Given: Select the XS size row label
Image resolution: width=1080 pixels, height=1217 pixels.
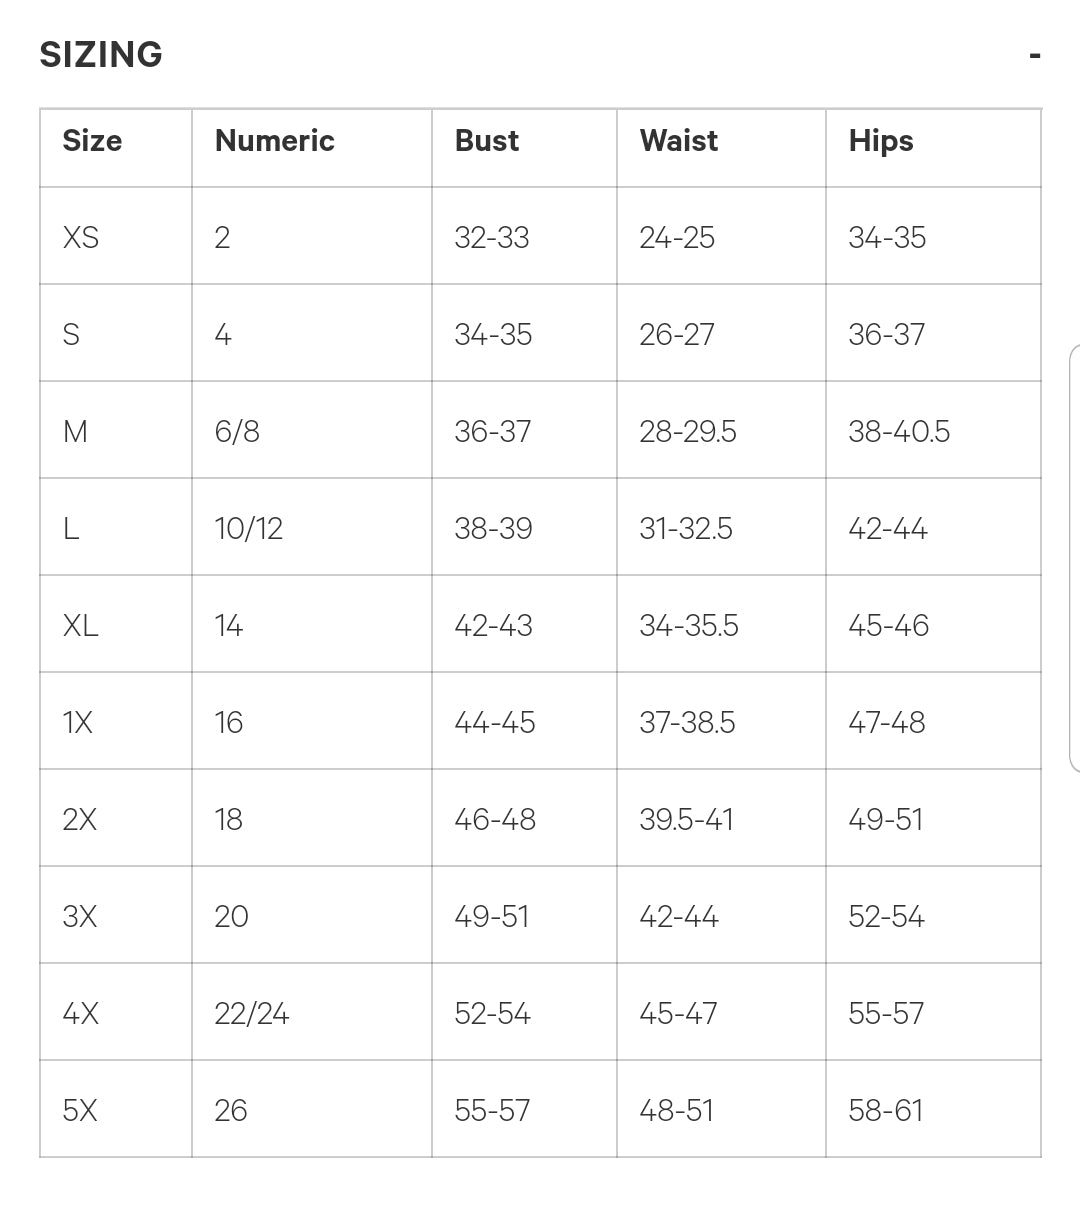Looking at the screenshot, I should (x=81, y=238).
